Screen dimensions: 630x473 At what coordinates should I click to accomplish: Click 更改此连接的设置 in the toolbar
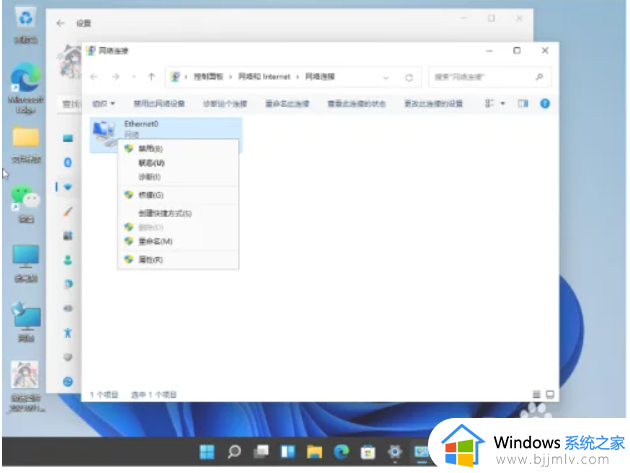(x=434, y=104)
